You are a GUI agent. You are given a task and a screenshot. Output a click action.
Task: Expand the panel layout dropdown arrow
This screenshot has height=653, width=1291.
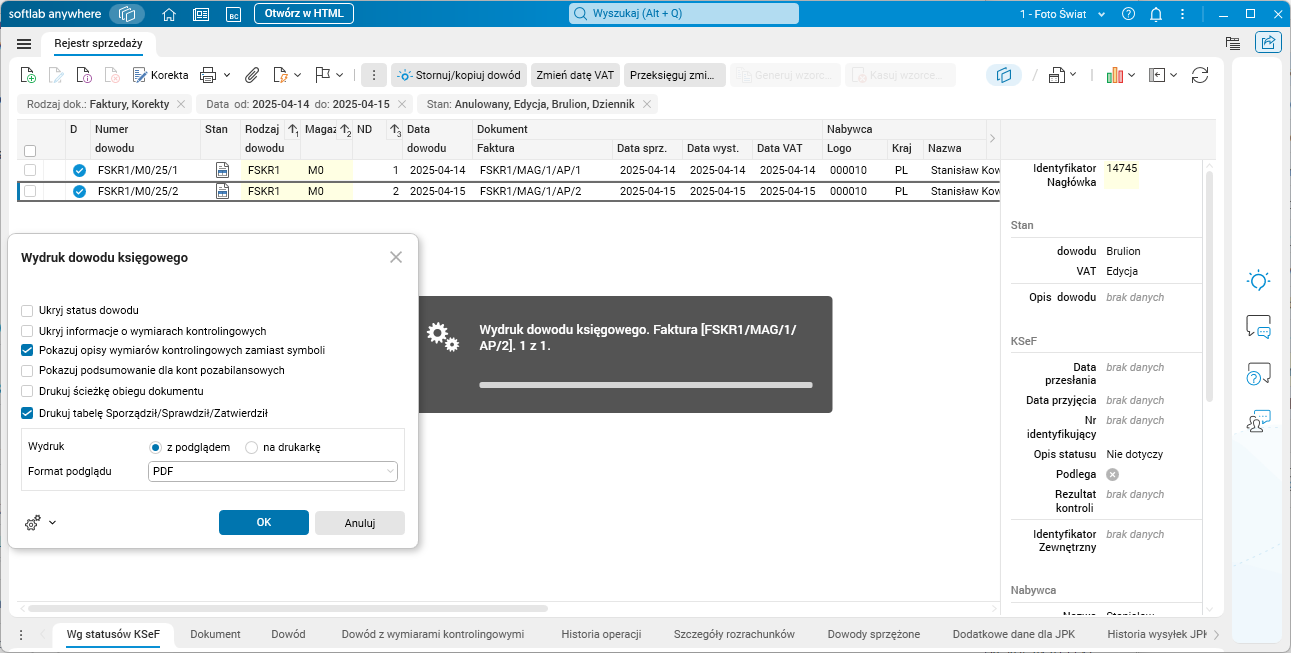click(x=1174, y=75)
